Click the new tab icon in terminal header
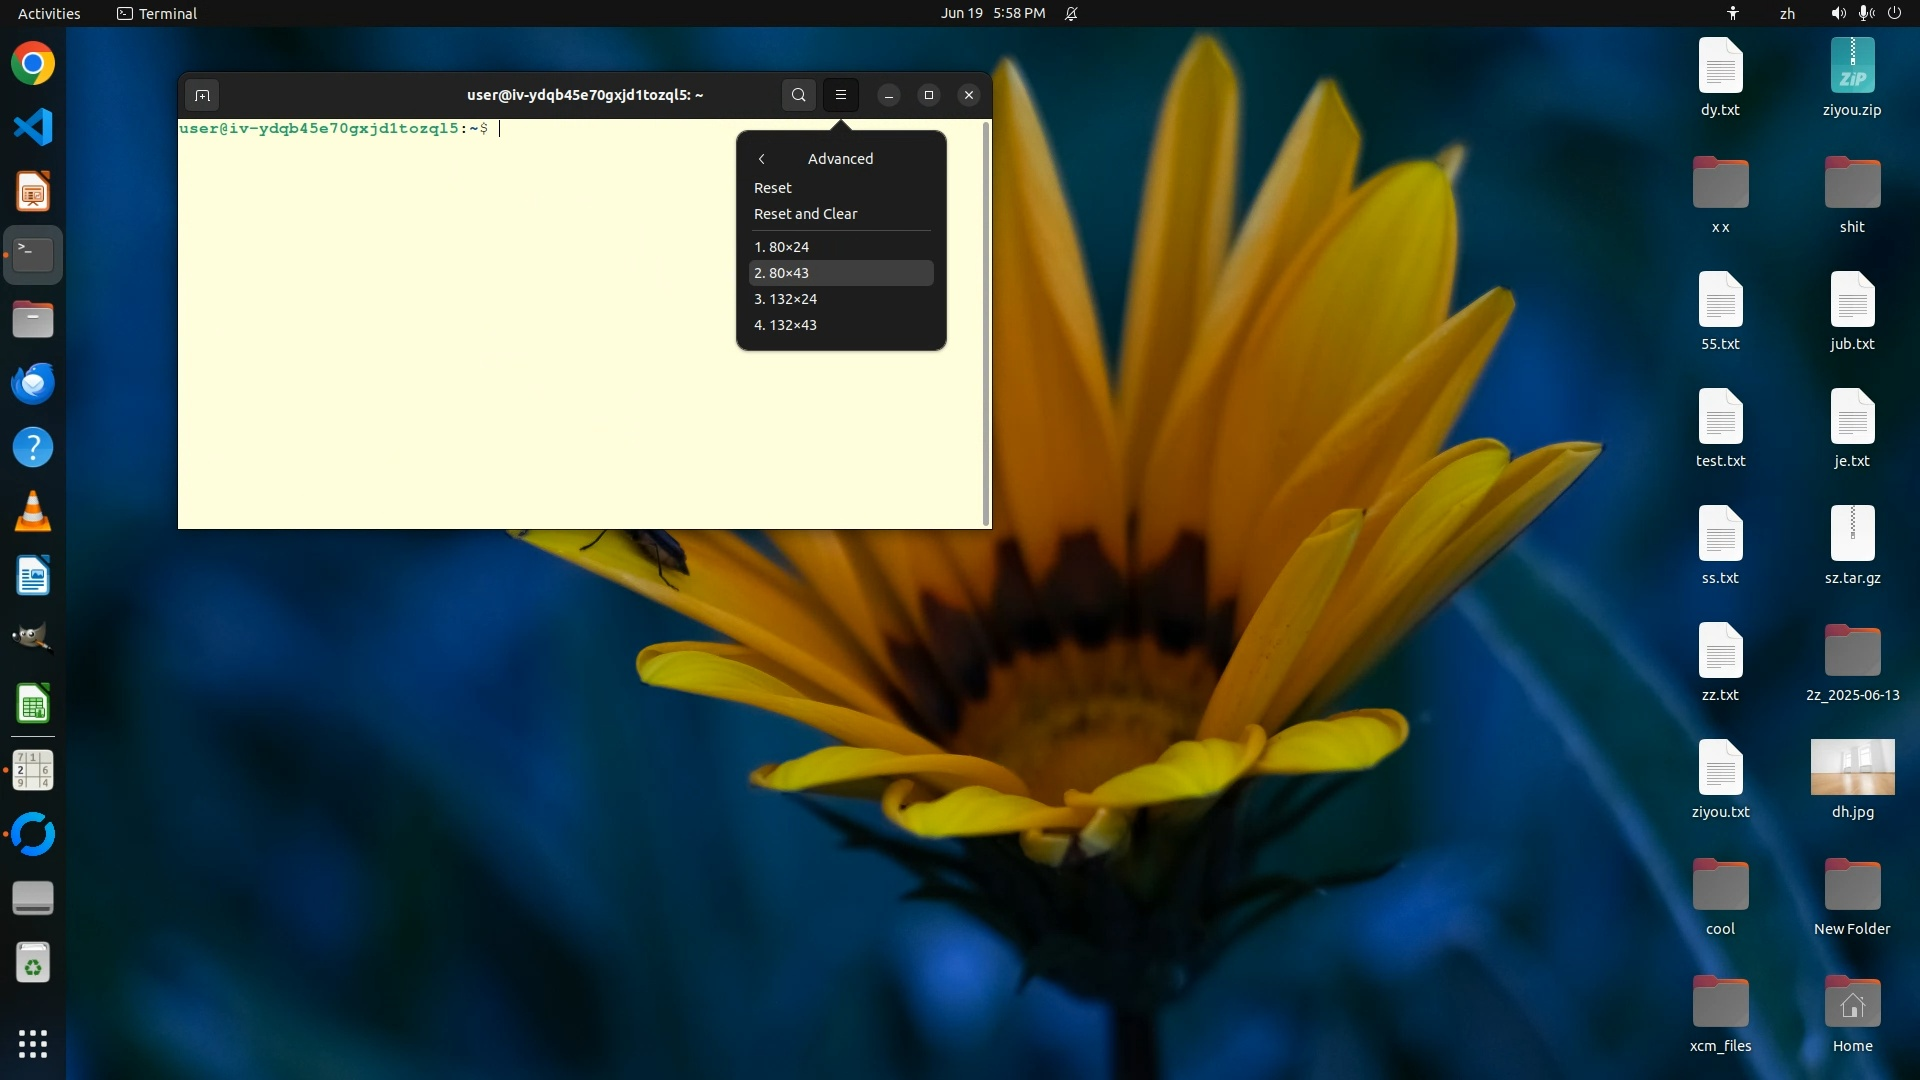 coord(202,95)
